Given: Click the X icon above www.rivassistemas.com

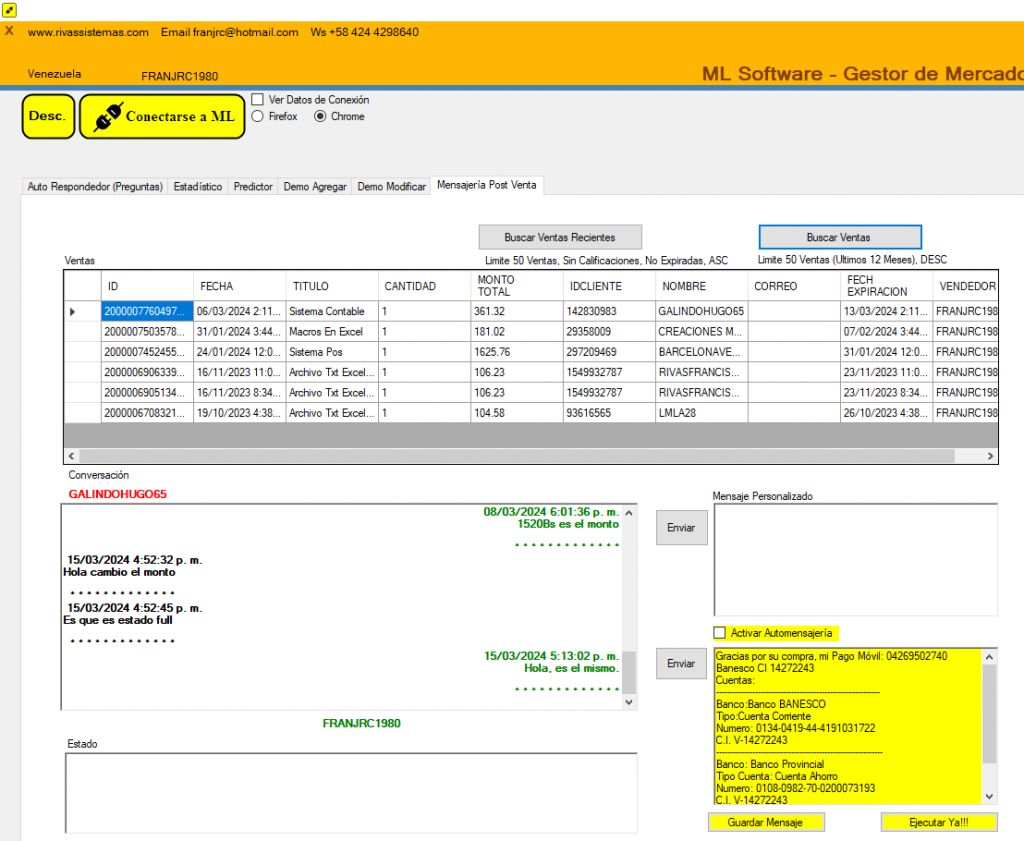Looking at the screenshot, I should tap(9, 31).
